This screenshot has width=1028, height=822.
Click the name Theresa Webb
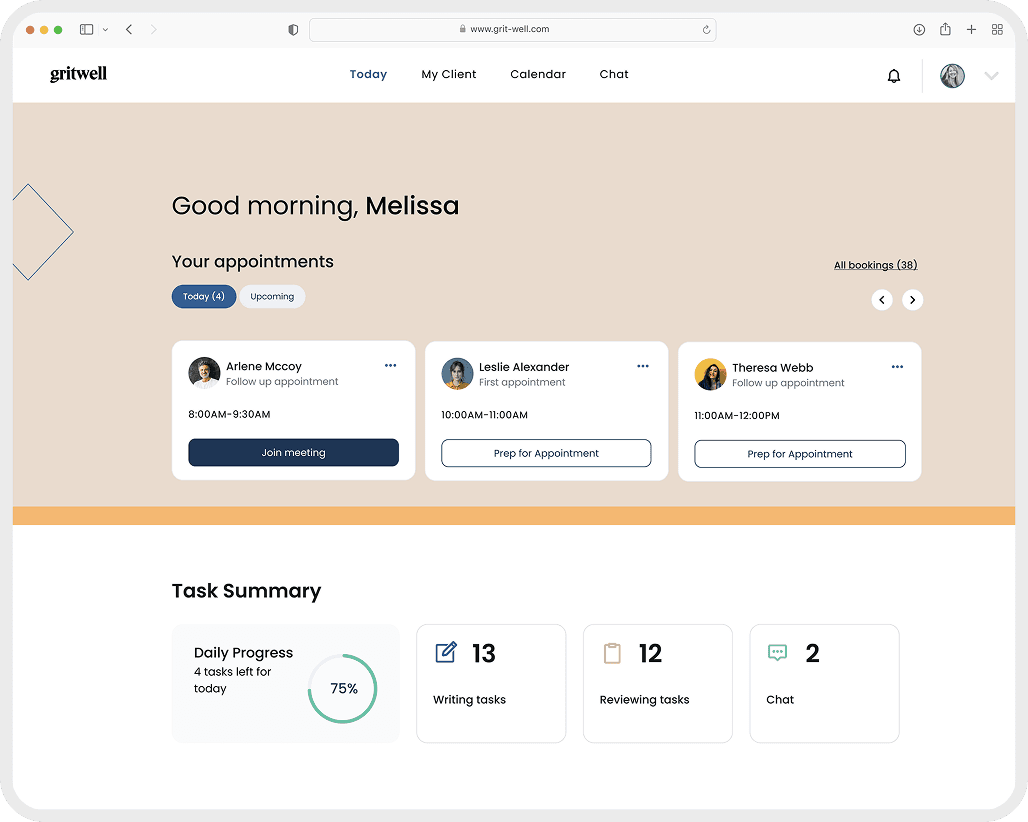pyautogui.click(x=772, y=368)
